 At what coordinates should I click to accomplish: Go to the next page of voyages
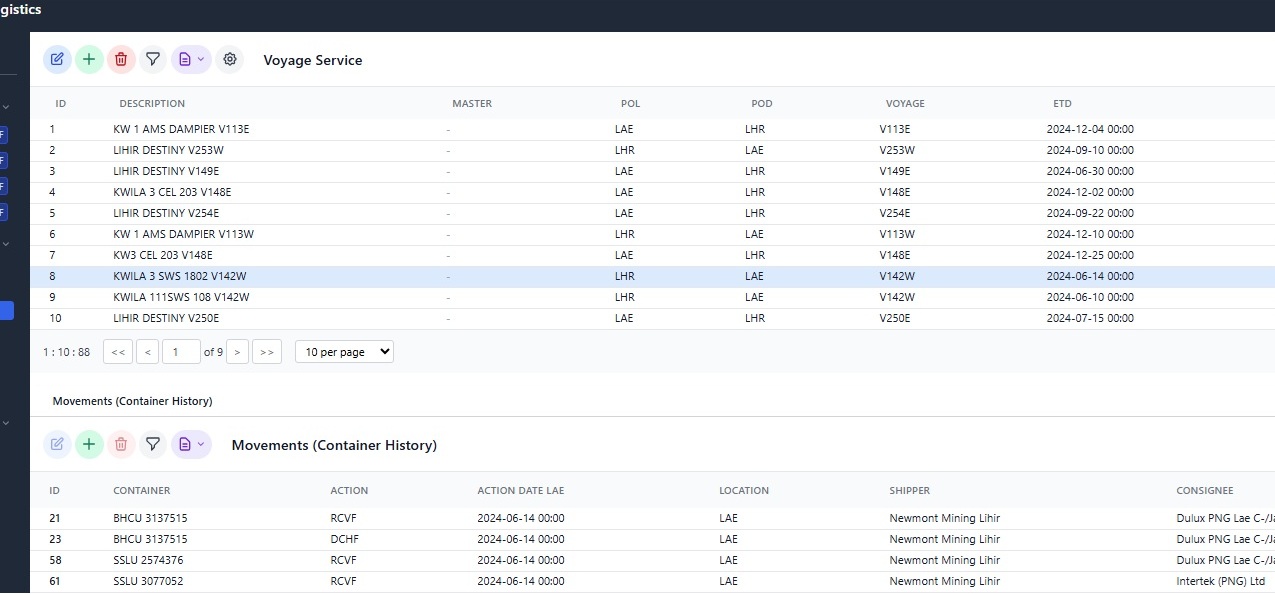coord(237,352)
